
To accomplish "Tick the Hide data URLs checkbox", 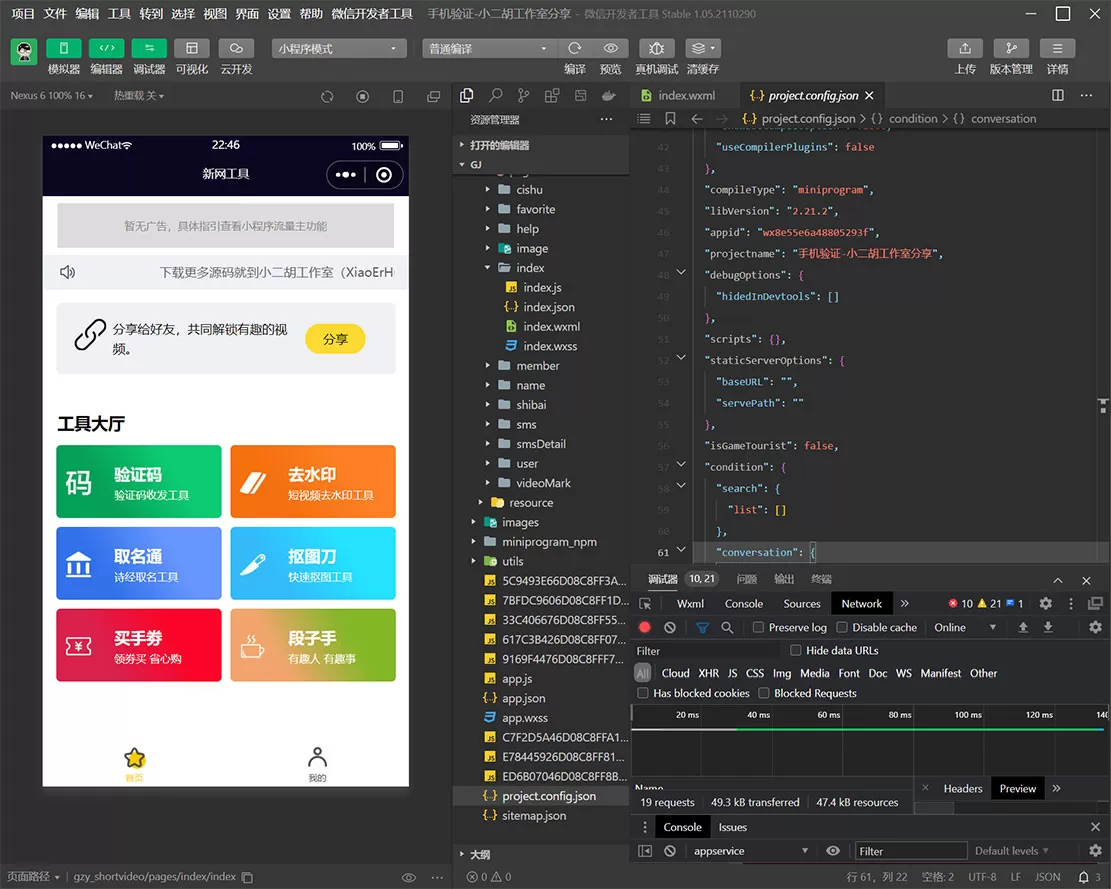I will [x=796, y=651].
